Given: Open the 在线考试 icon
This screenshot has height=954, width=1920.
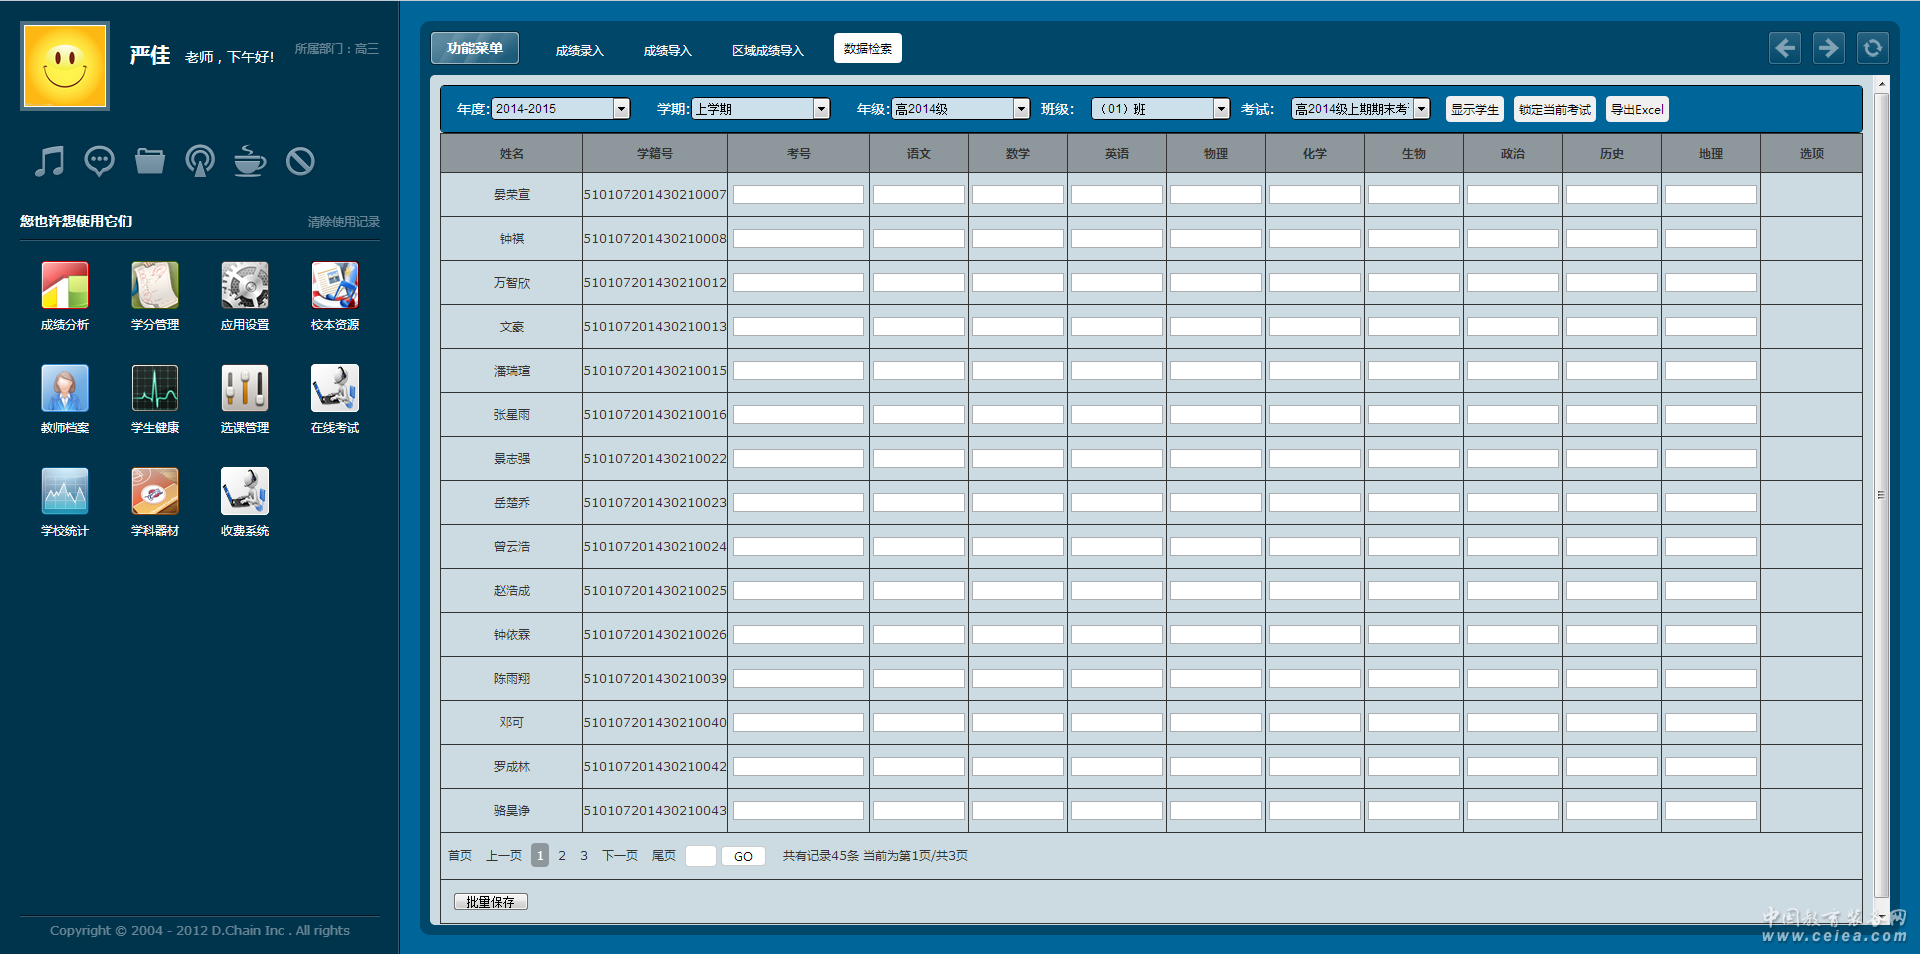Looking at the screenshot, I should (335, 389).
